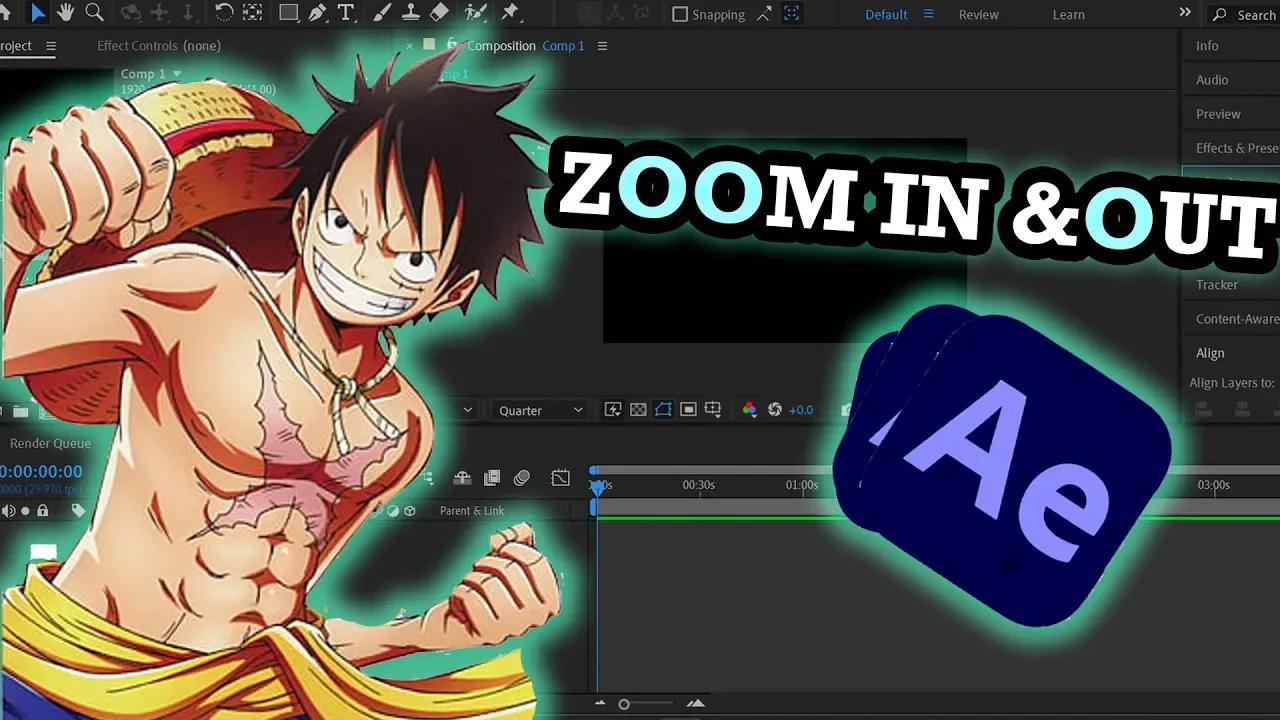Screen dimensions: 1280x720
Task: Select the Type tool
Action: 346,13
